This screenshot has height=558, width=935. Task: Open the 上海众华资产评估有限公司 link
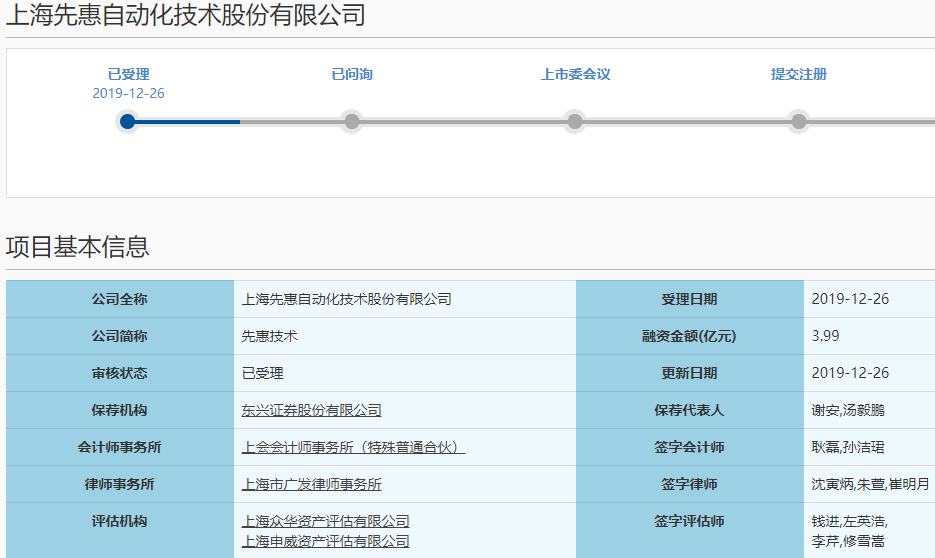pos(325,521)
